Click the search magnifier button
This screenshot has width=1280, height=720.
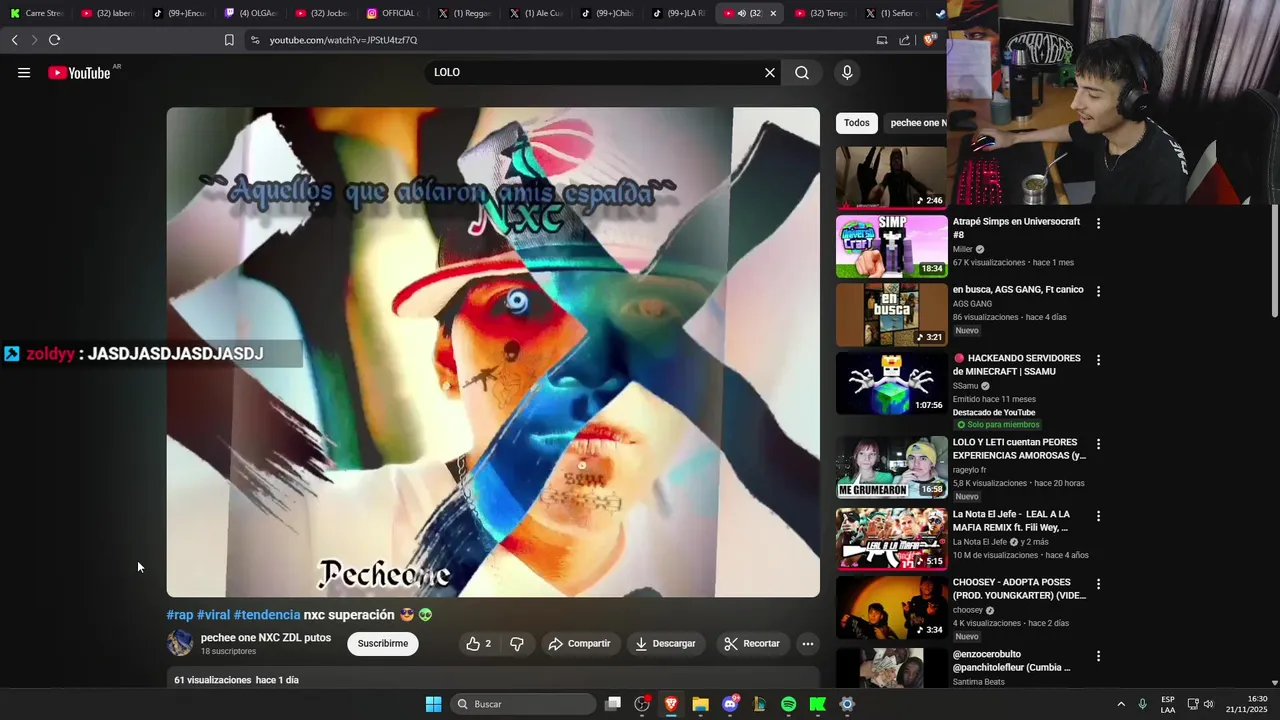click(802, 72)
